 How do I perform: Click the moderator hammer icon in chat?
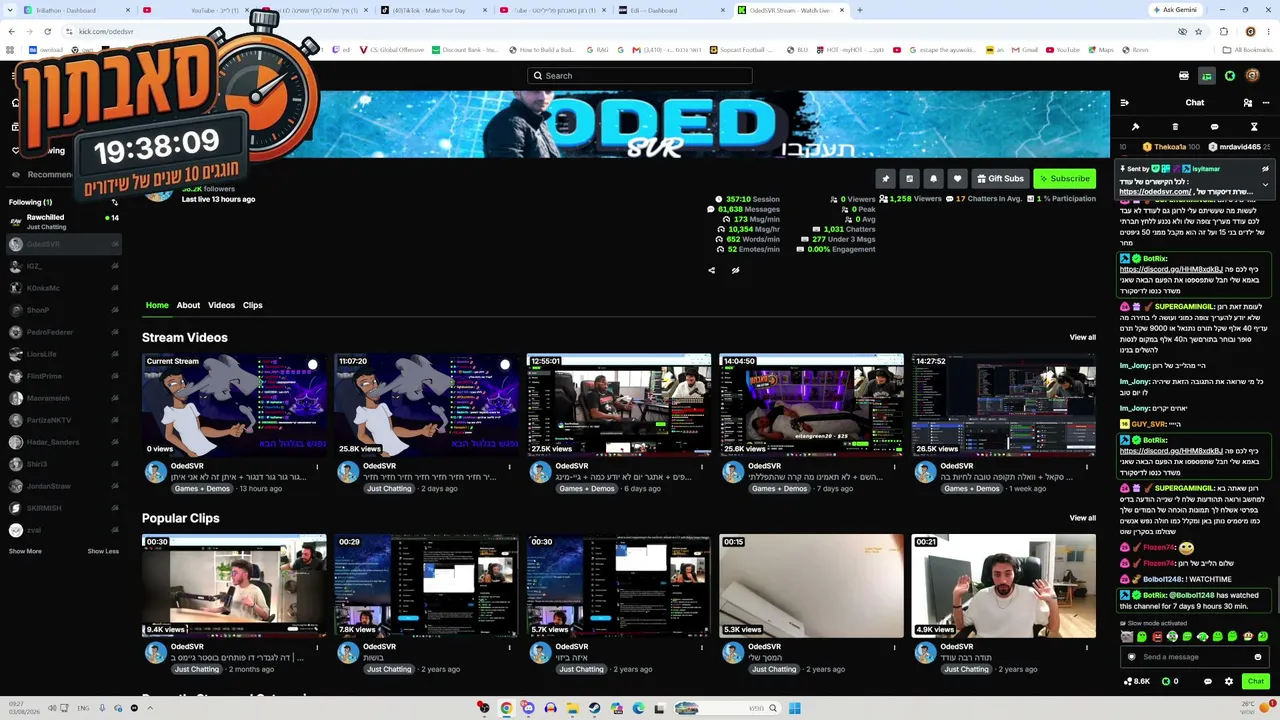[x=1135, y=127]
